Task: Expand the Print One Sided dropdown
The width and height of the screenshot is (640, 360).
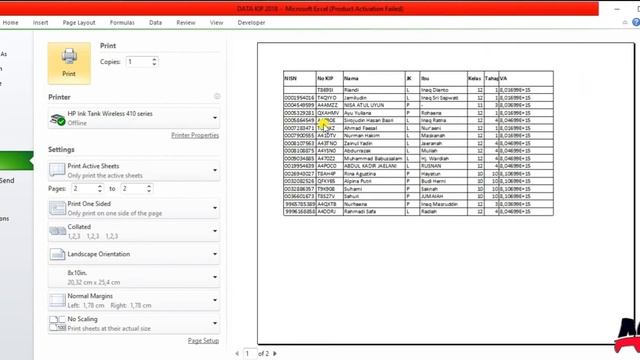Action: tap(134, 208)
